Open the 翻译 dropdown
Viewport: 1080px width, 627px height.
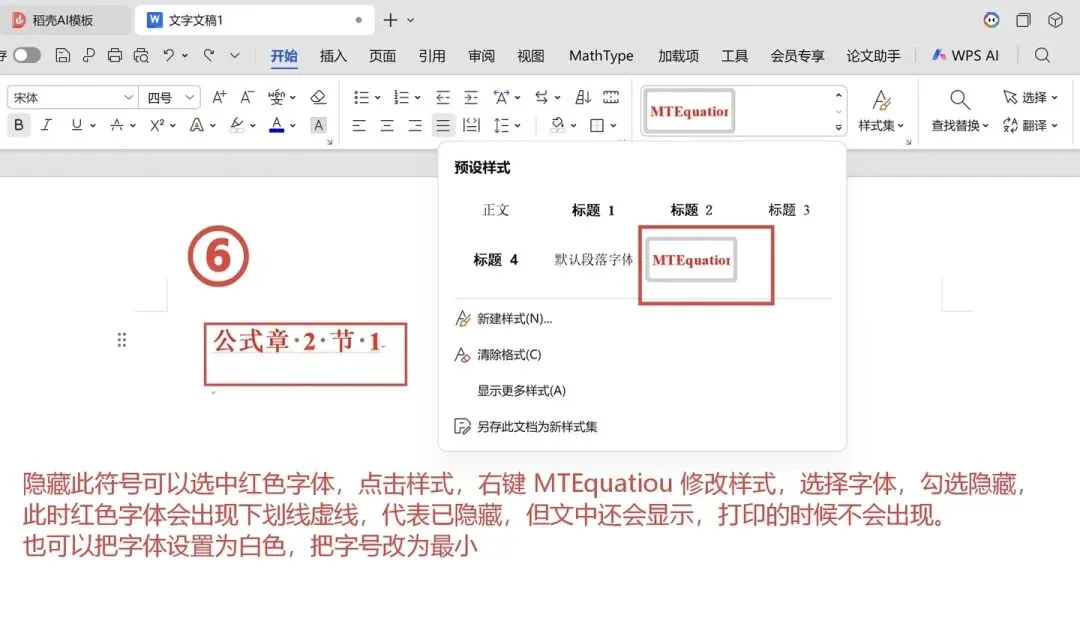pos(1030,125)
